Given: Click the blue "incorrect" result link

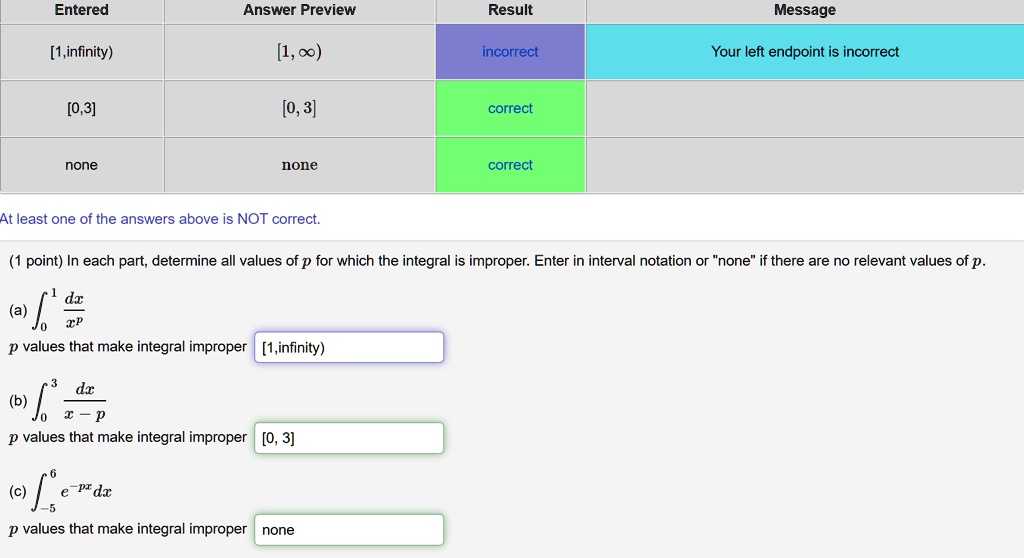Looking at the screenshot, I should tap(510, 52).
